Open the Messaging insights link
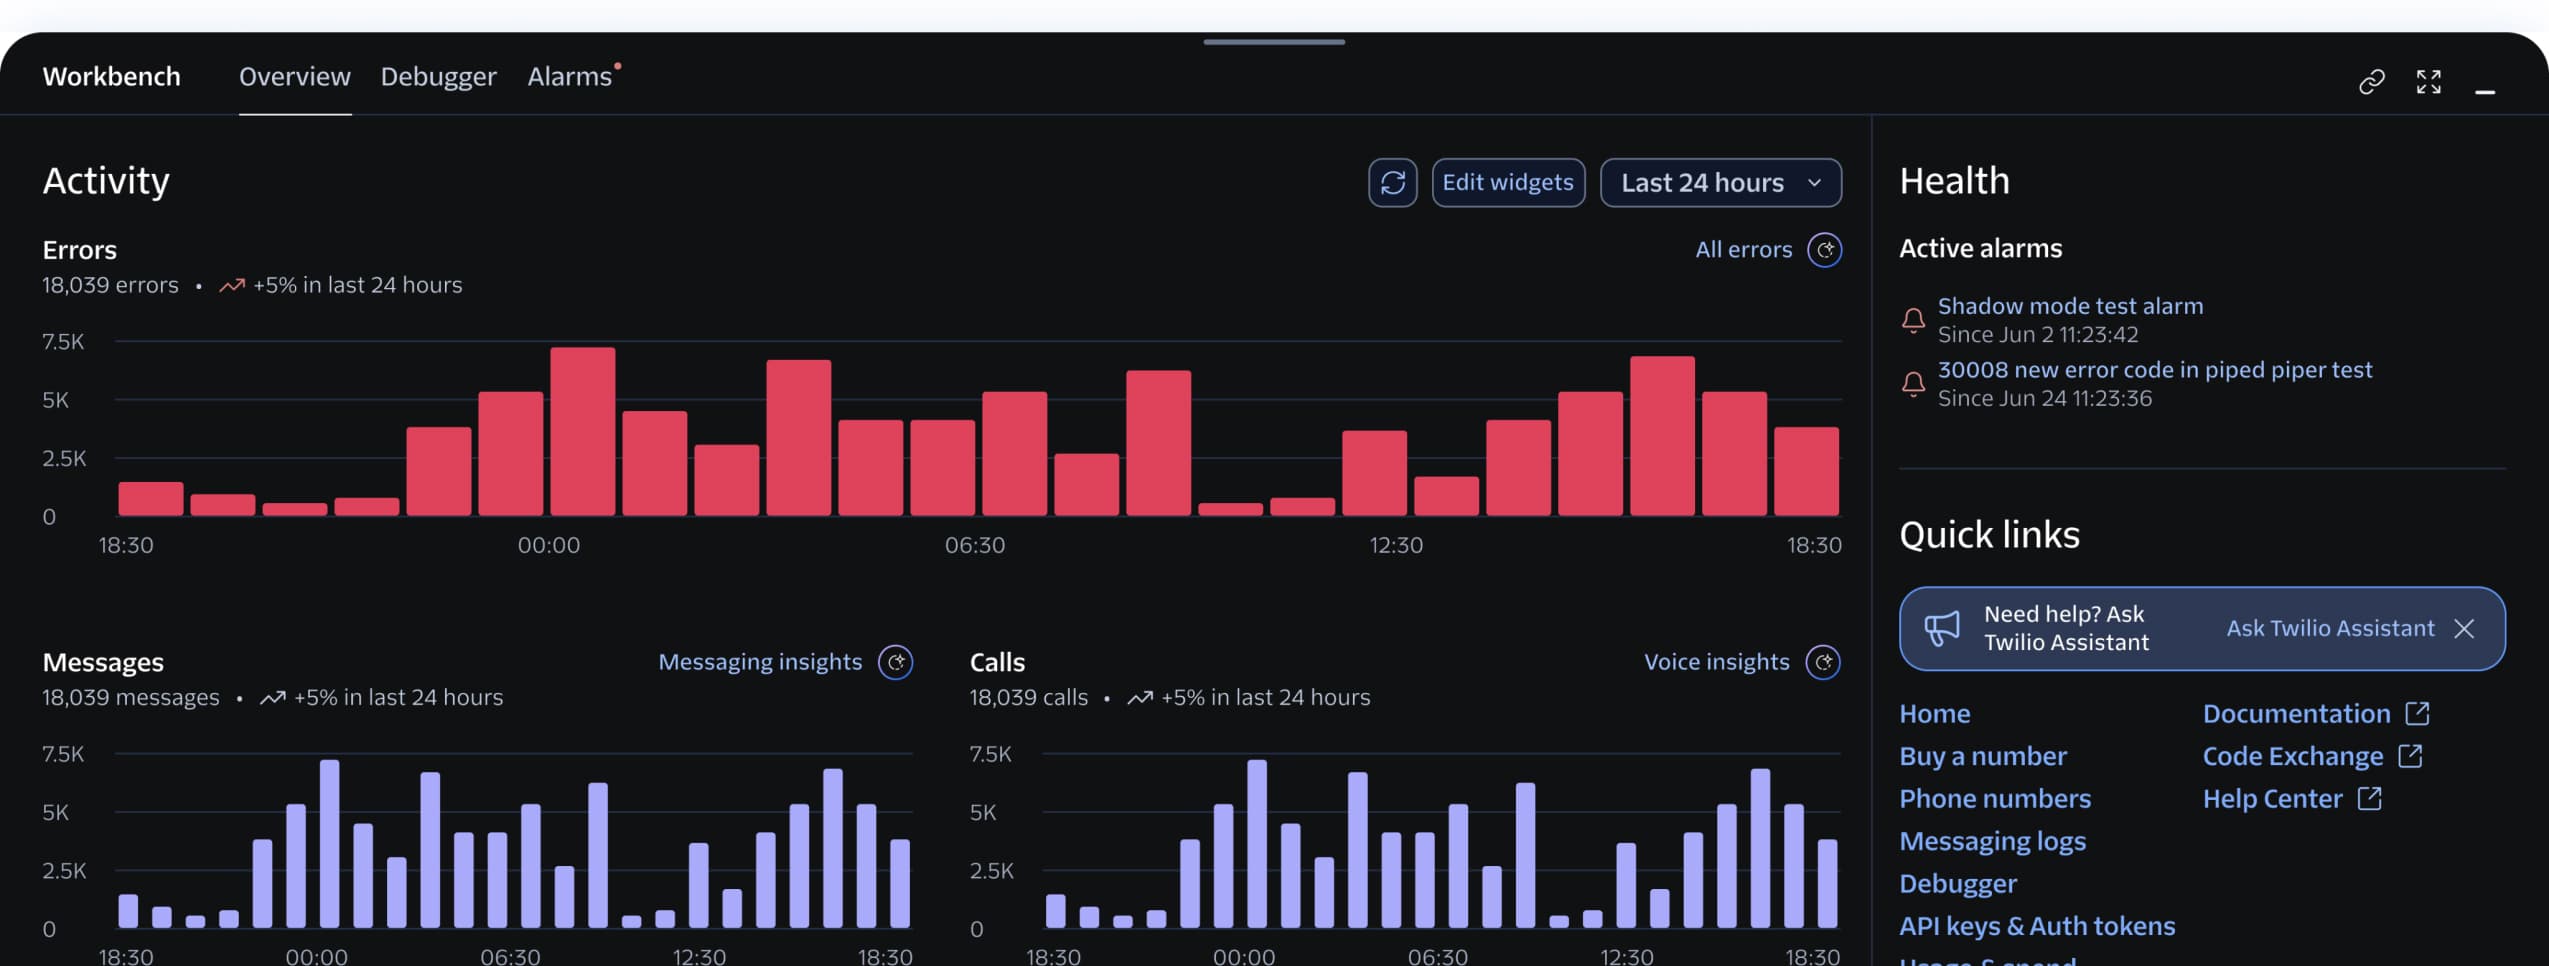The height and width of the screenshot is (966, 2549). [759, 662]
